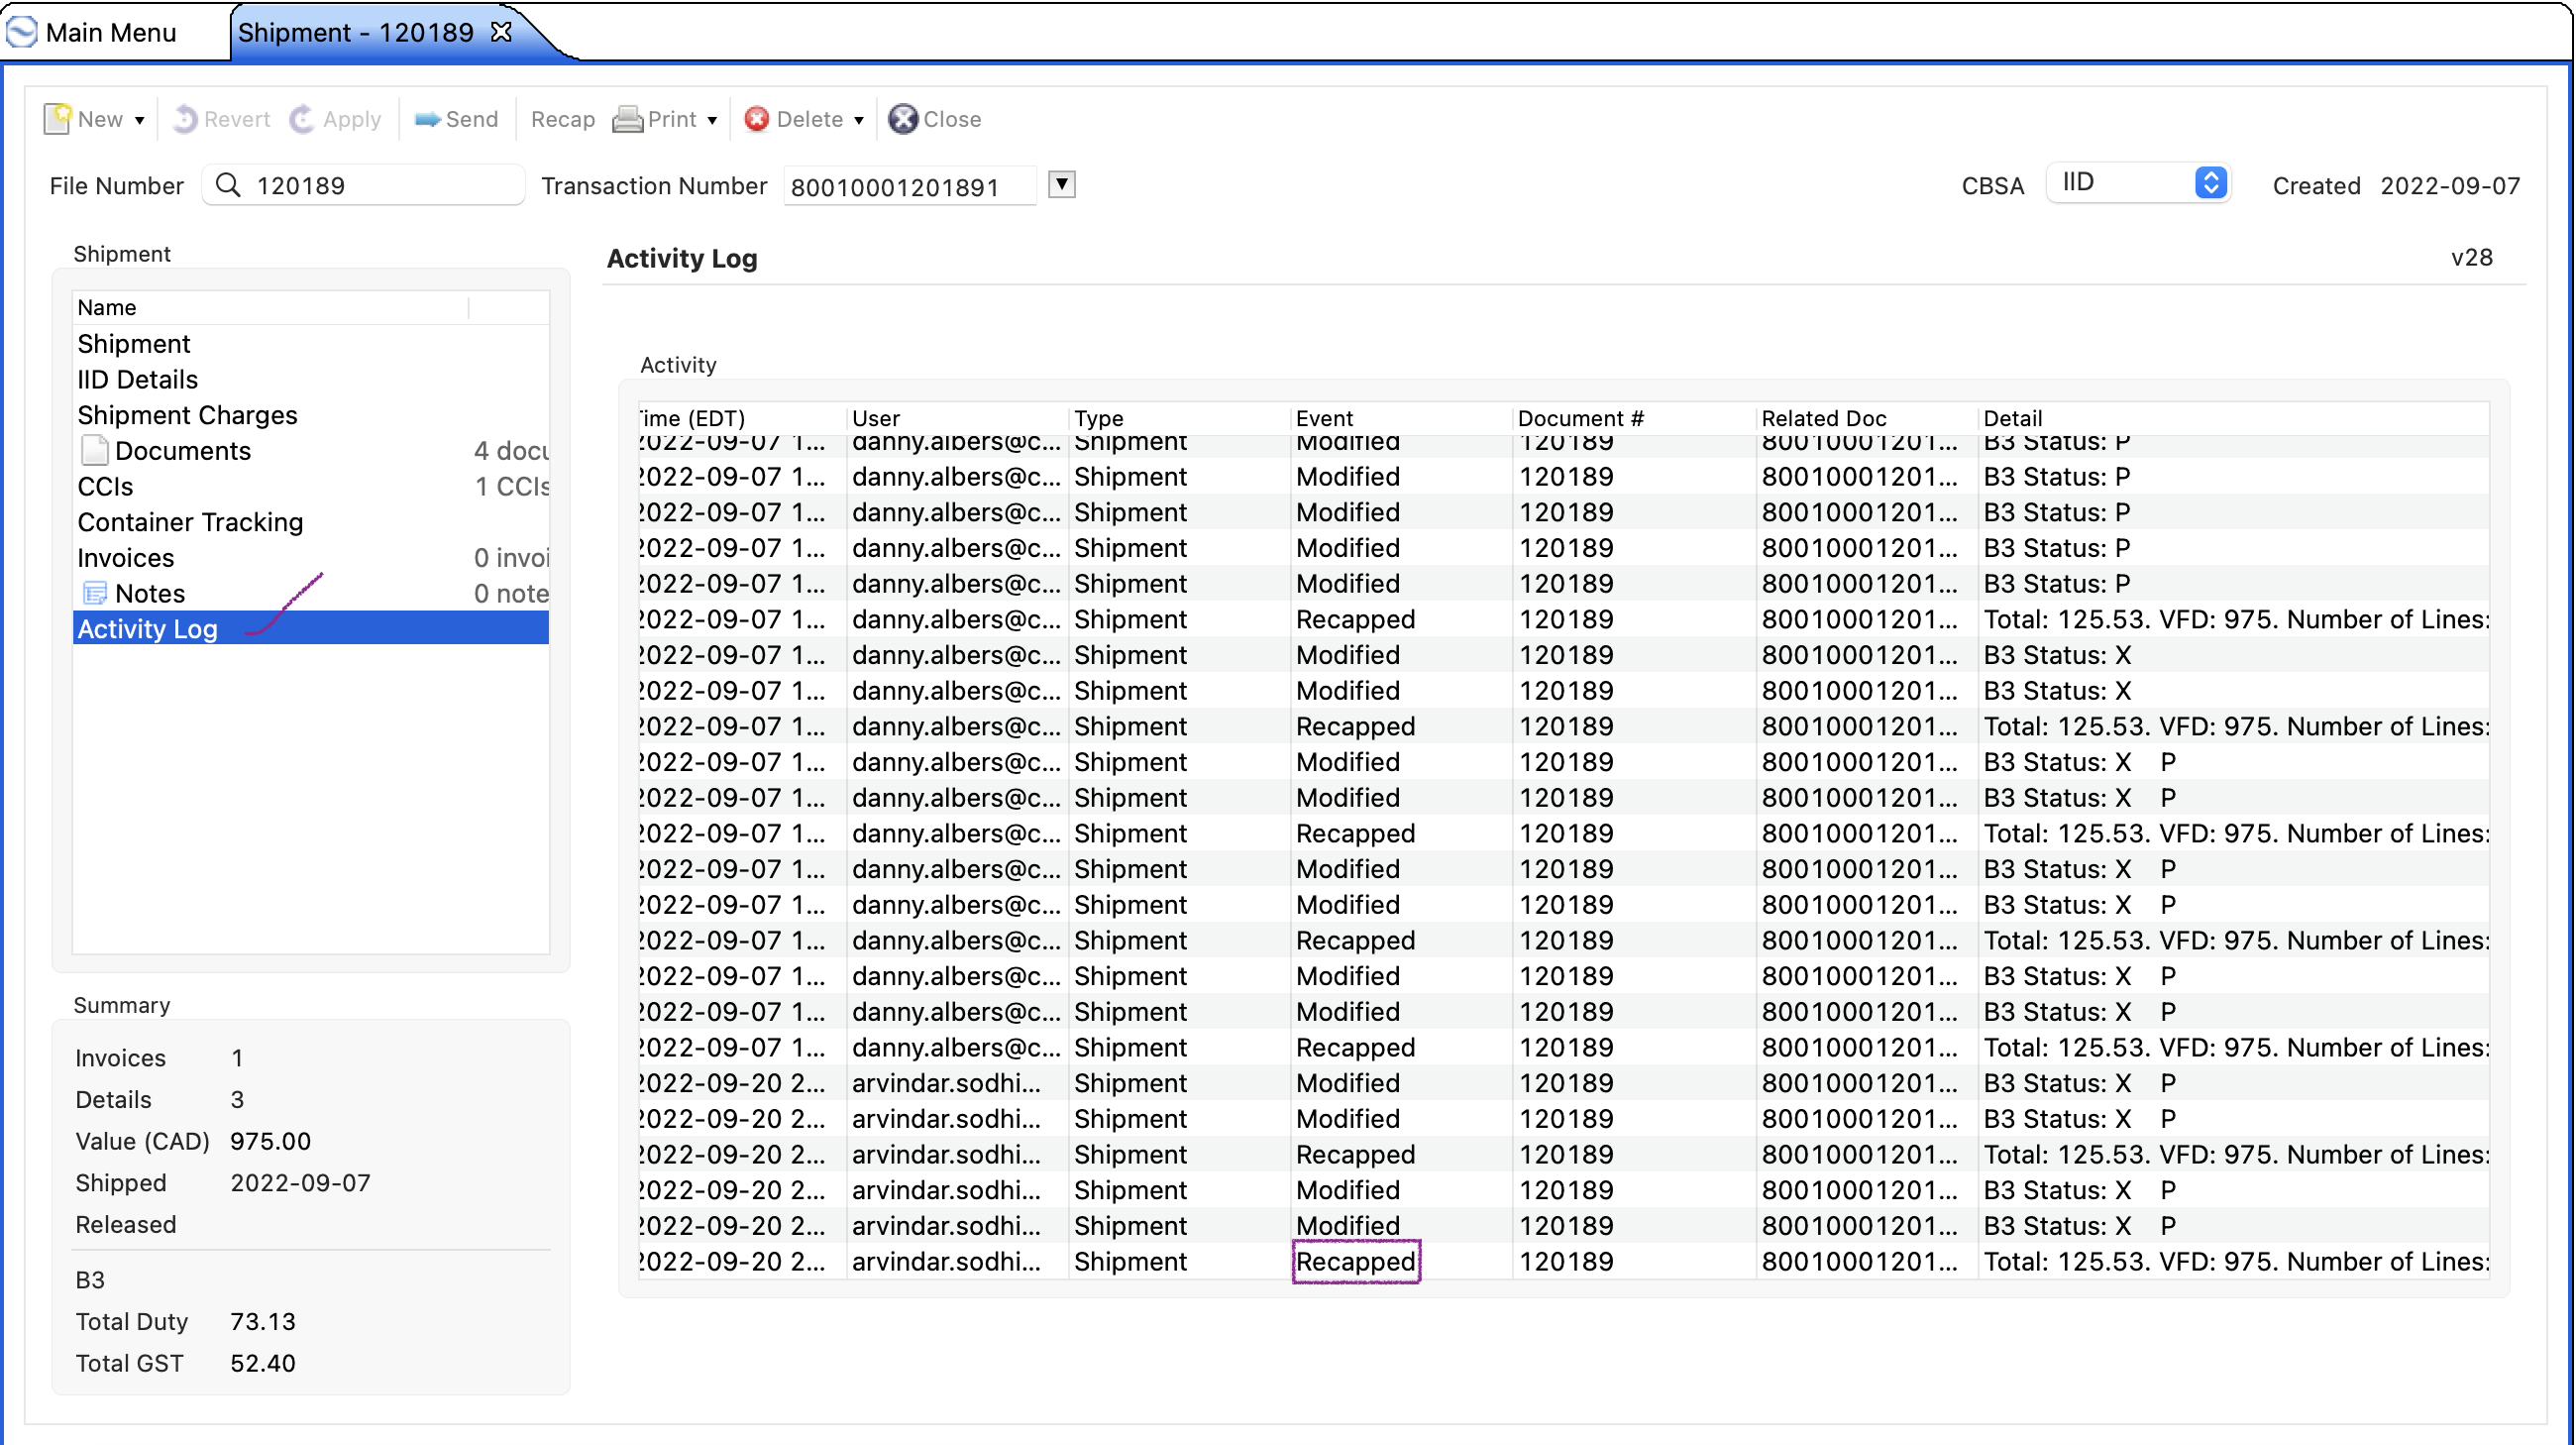Click the Apply icon in toolbar

point(302,119)
